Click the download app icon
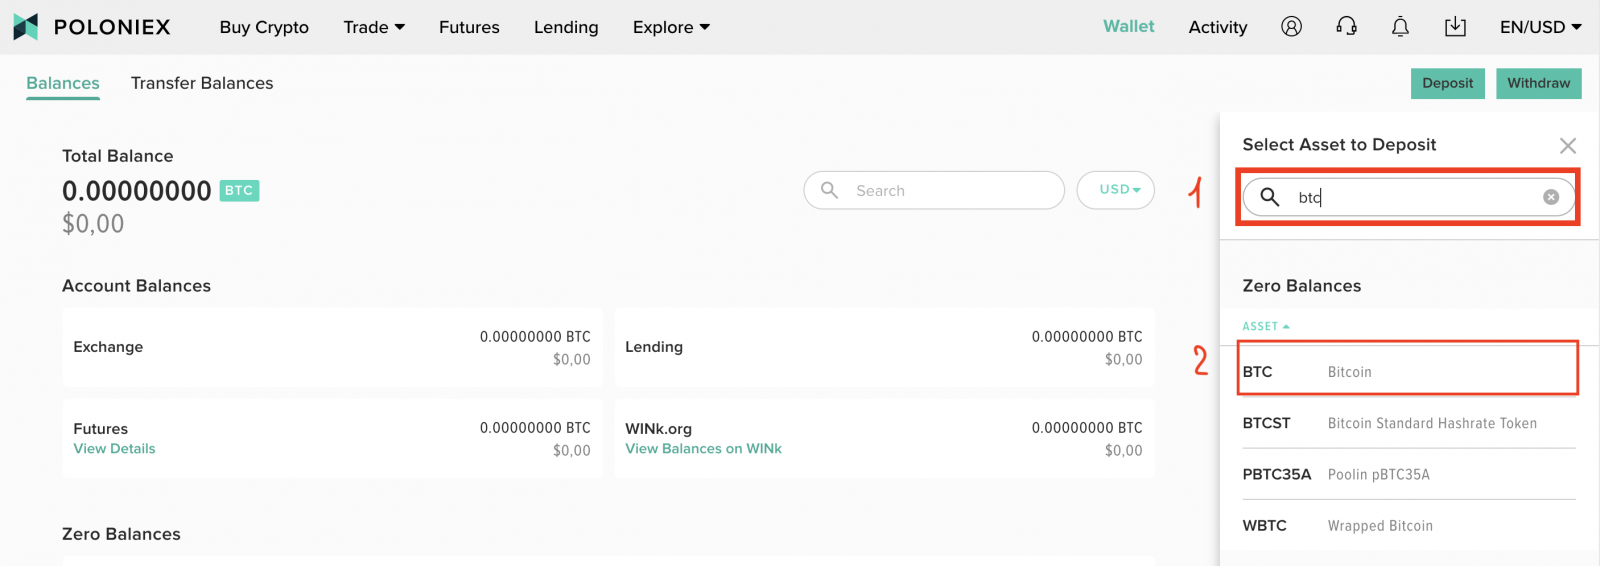The image size is (1600, 566). 1455,27
